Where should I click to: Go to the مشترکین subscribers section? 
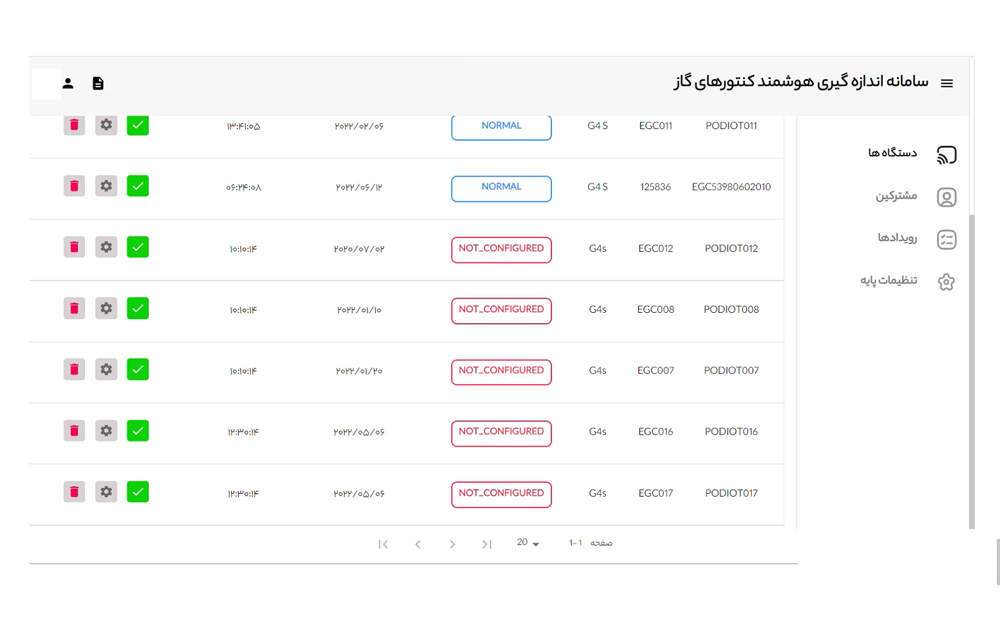[896, 196]
